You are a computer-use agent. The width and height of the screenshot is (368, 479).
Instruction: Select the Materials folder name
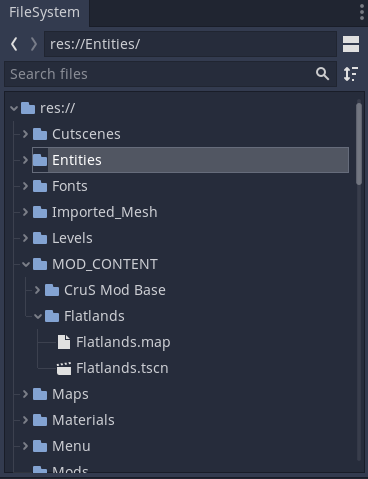click(83, 420)
